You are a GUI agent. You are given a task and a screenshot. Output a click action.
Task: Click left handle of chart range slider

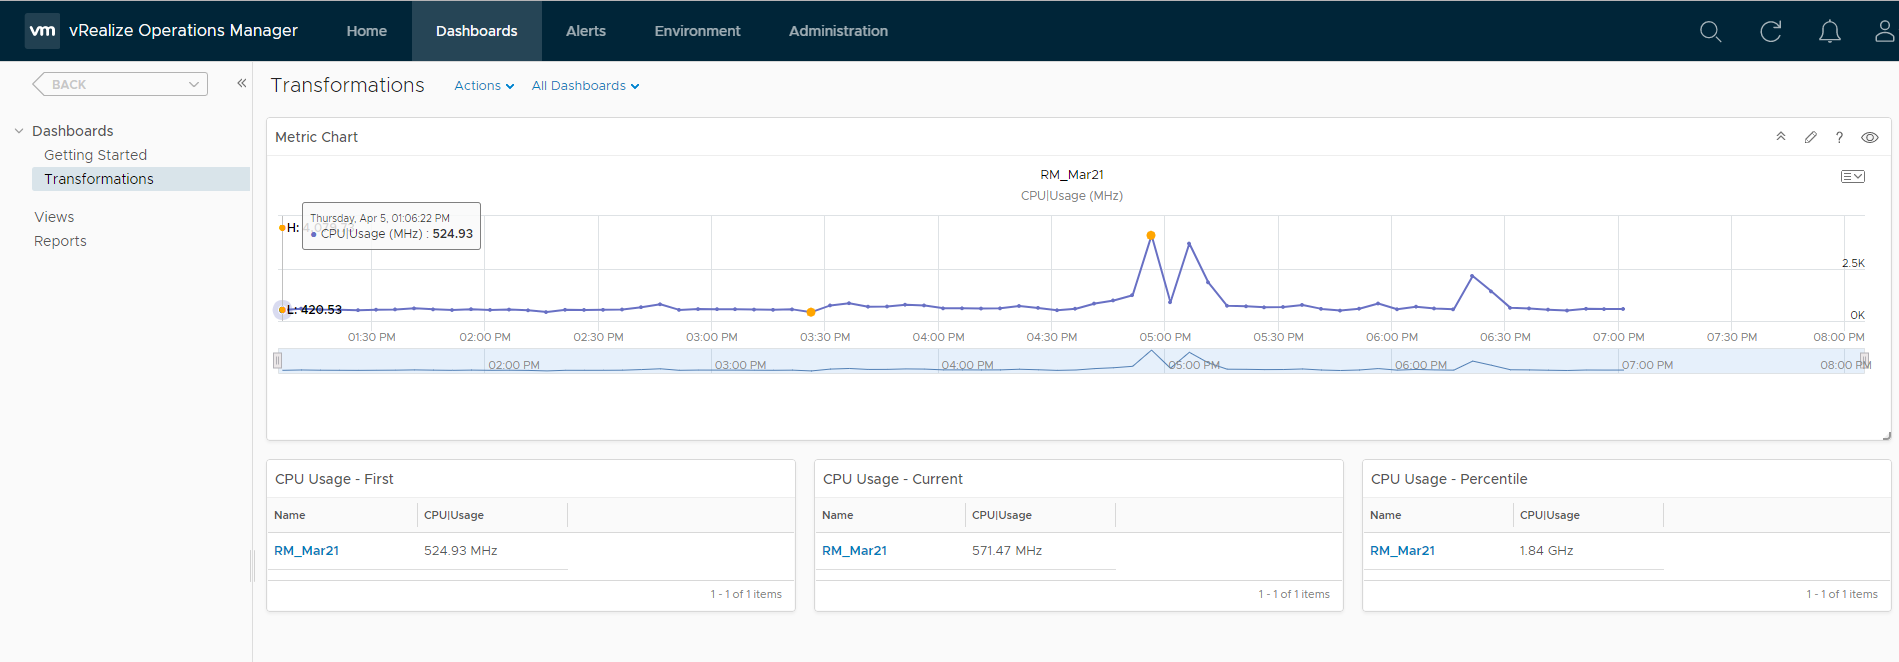[x=278, y=360]
